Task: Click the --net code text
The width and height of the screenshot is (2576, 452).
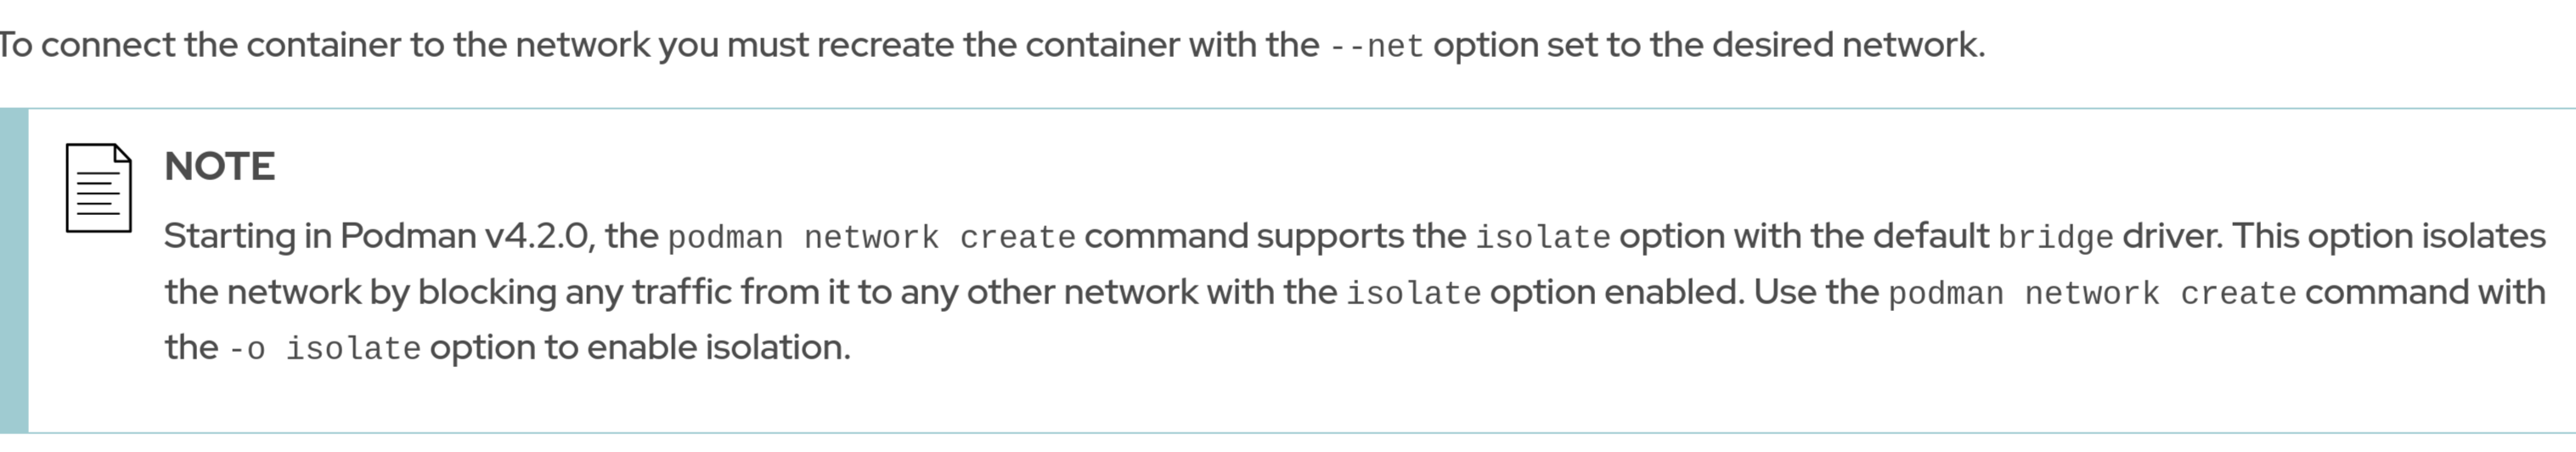Action: 1376,46
